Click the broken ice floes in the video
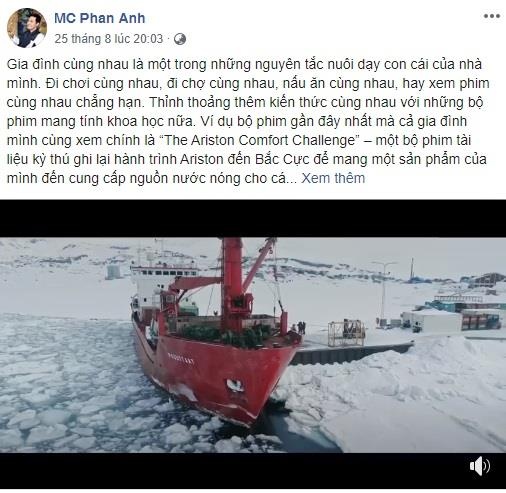The width and height of the screenshot is (506, 493). click(x=67, y=383)
